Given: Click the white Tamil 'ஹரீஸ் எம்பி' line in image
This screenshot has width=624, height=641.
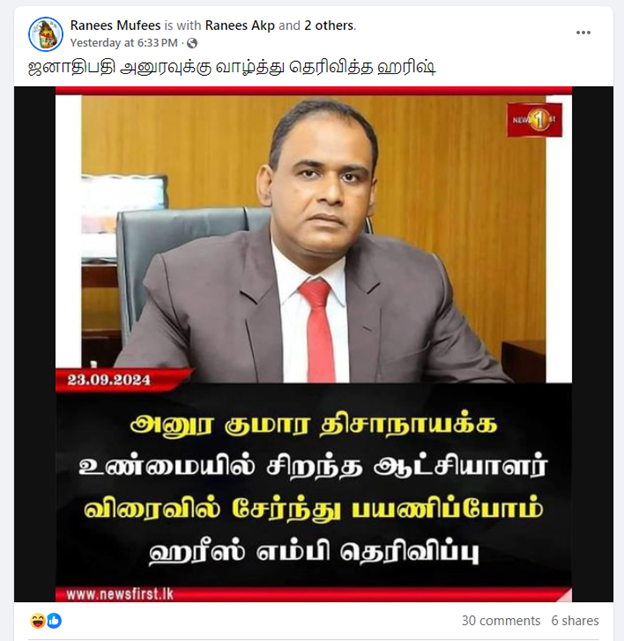Looking at the screenshot, I should pyautogui.click(x=314, y=553).
